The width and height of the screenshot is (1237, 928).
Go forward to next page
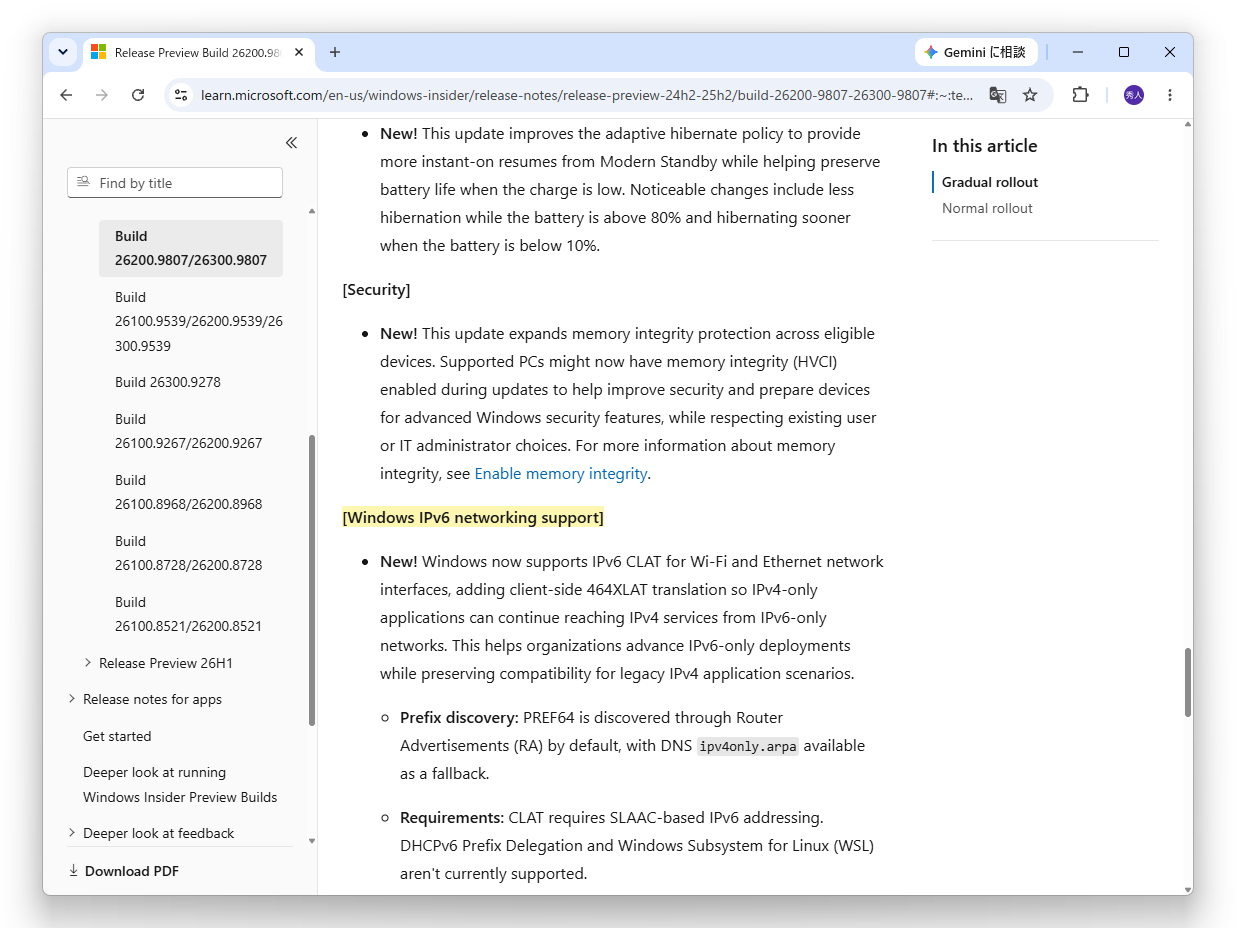pyautogui.click(x=102, y=95)
